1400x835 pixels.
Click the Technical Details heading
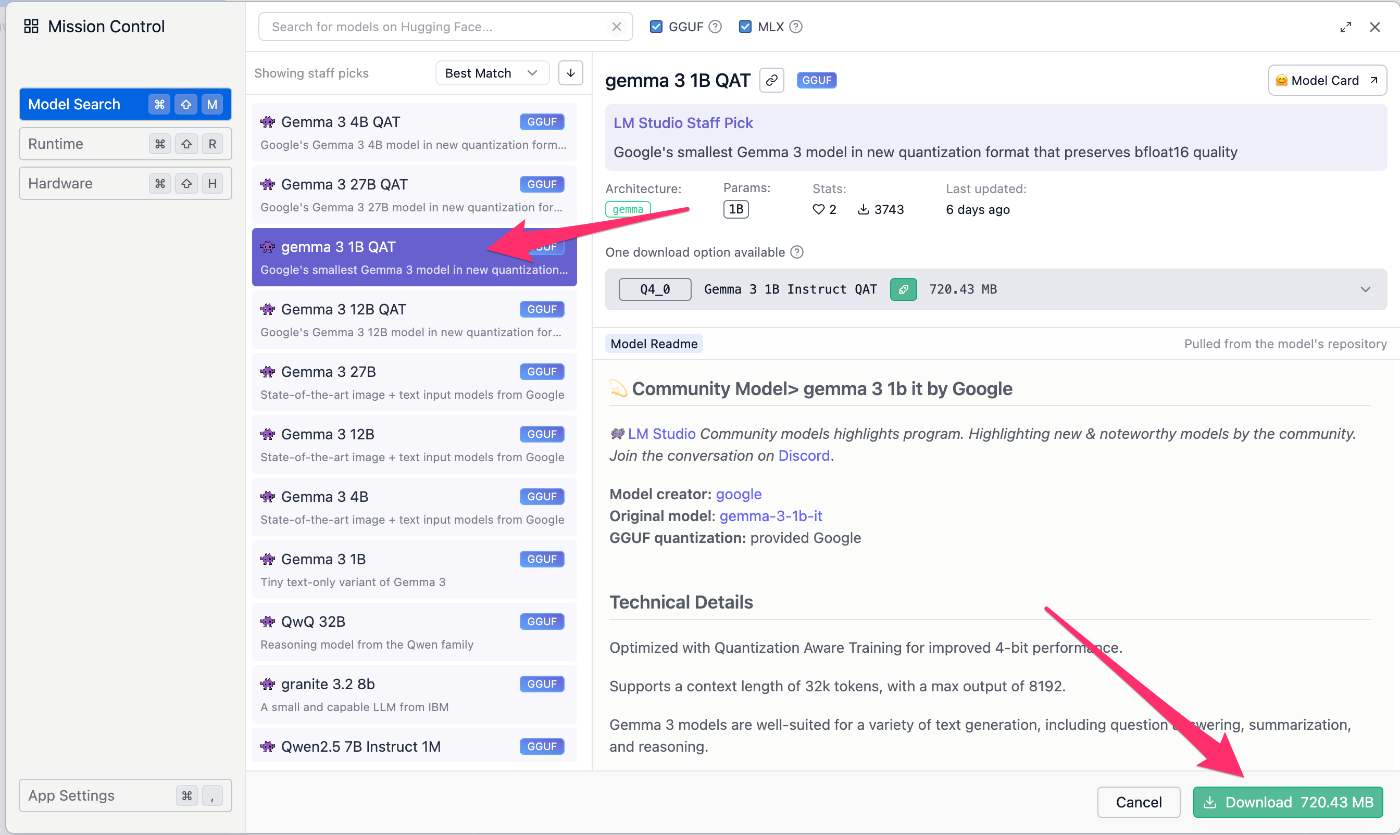(681, 602)
